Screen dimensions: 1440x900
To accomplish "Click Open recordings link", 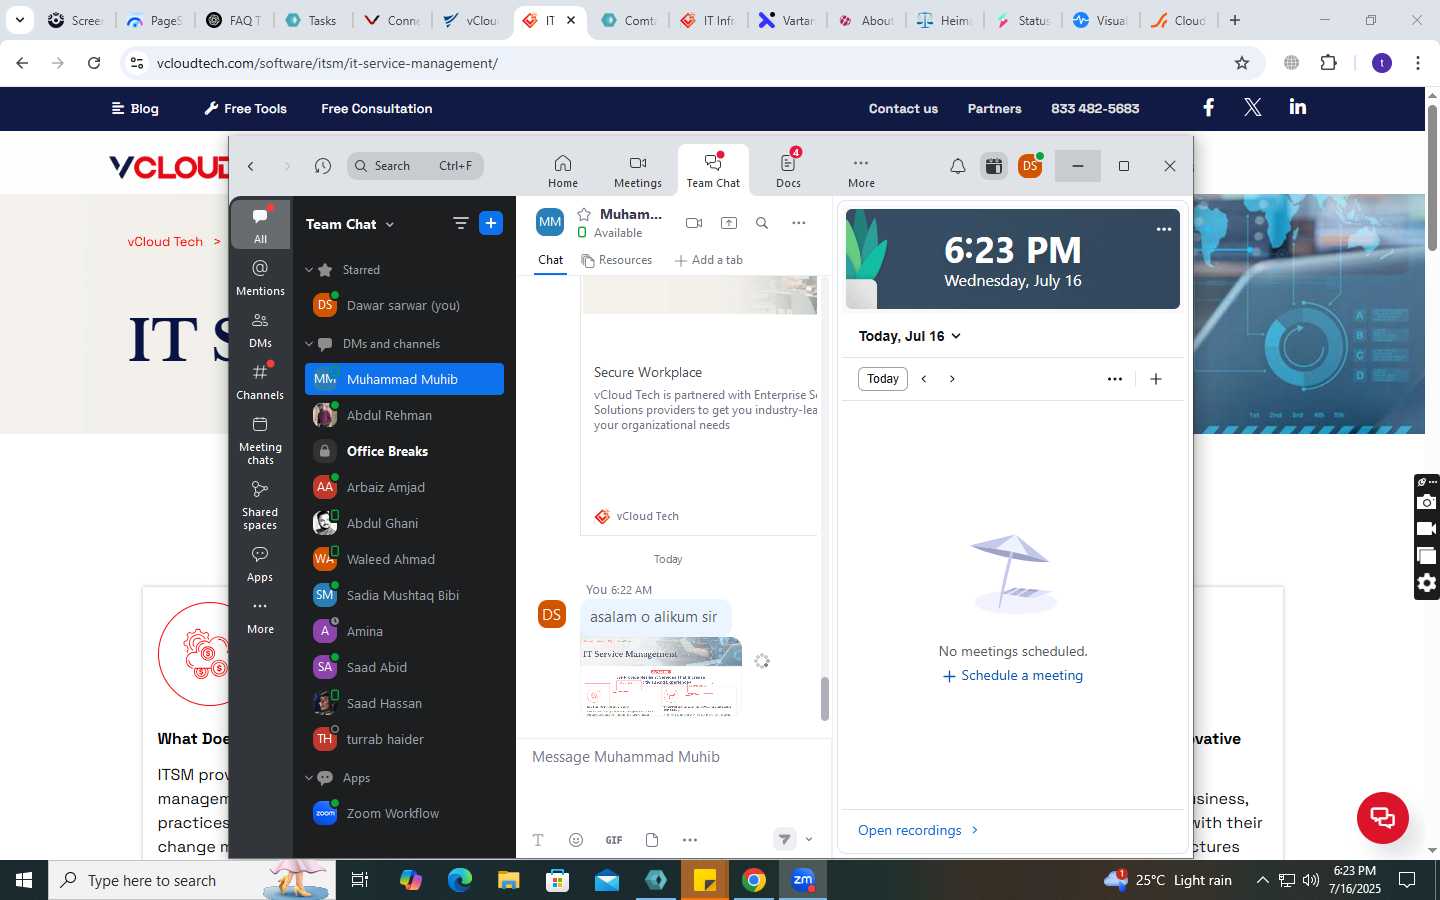I will (918, 830).
